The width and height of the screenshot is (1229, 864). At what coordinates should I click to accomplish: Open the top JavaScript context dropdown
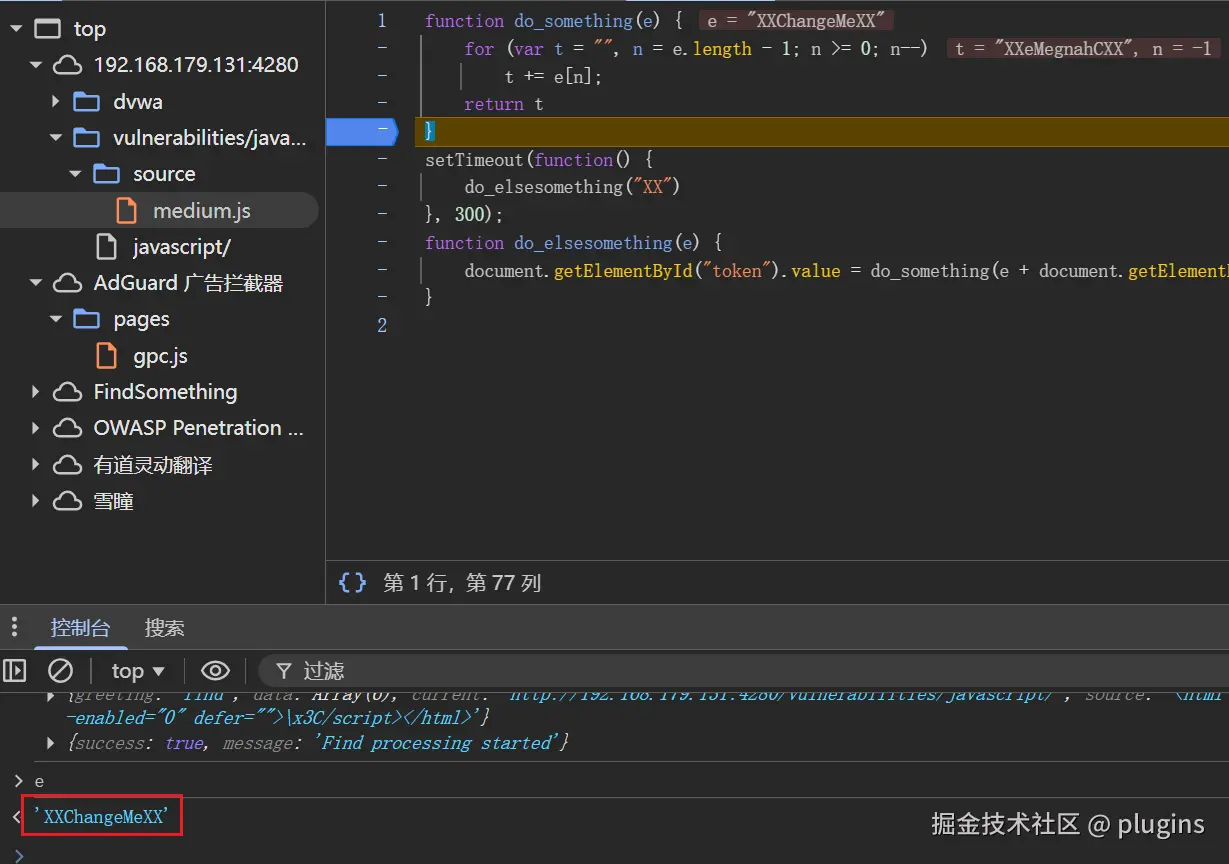click(138, 671)
